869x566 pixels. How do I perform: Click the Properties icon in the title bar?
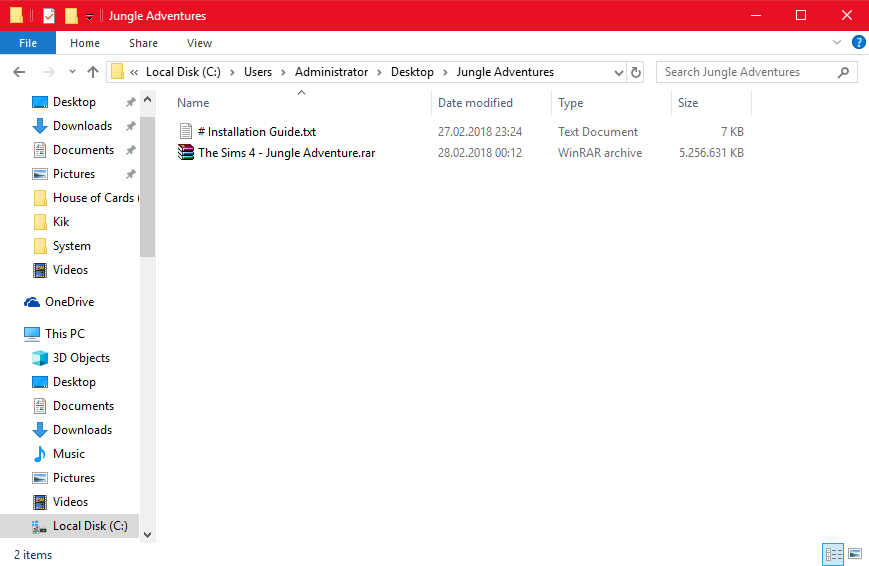click(49, 16)
